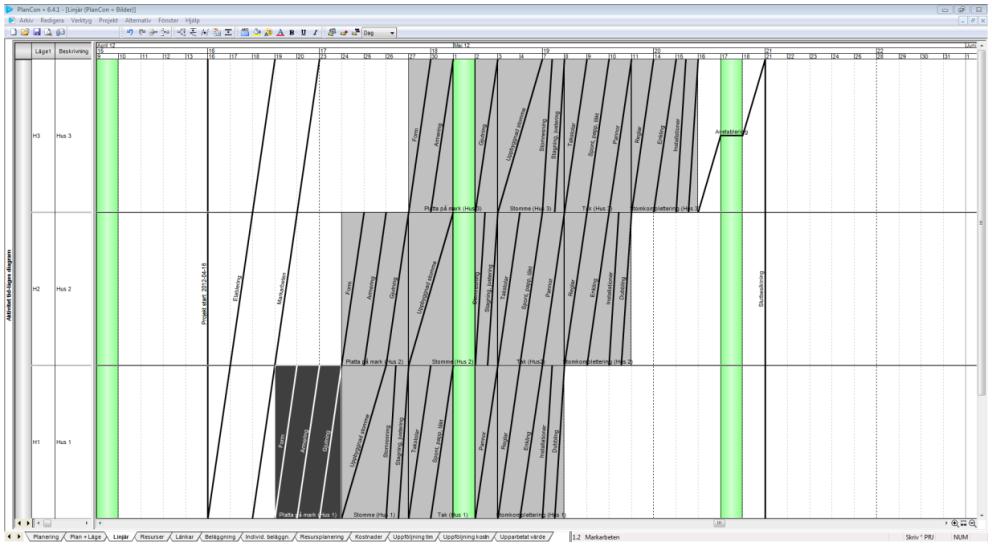
Task: Switch to the Upparbetat värde tab
Action: (x=522, y=537)
